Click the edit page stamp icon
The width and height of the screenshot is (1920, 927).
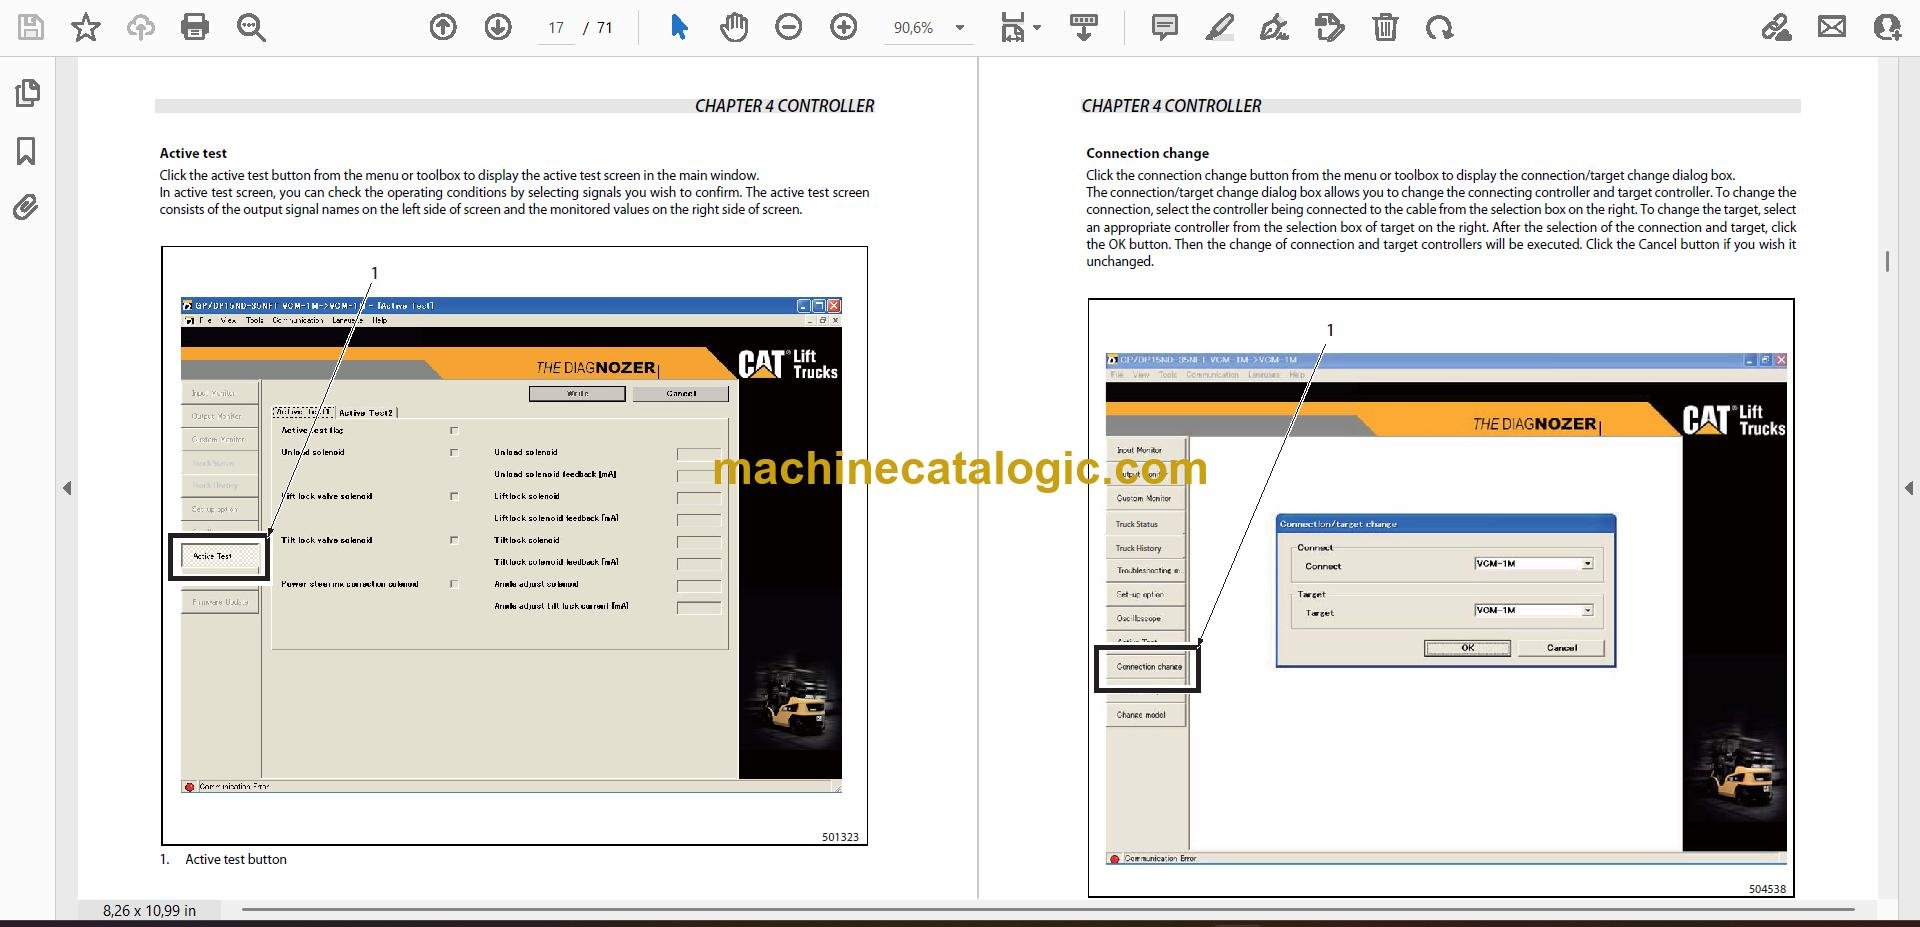(x=1330, y=27)
